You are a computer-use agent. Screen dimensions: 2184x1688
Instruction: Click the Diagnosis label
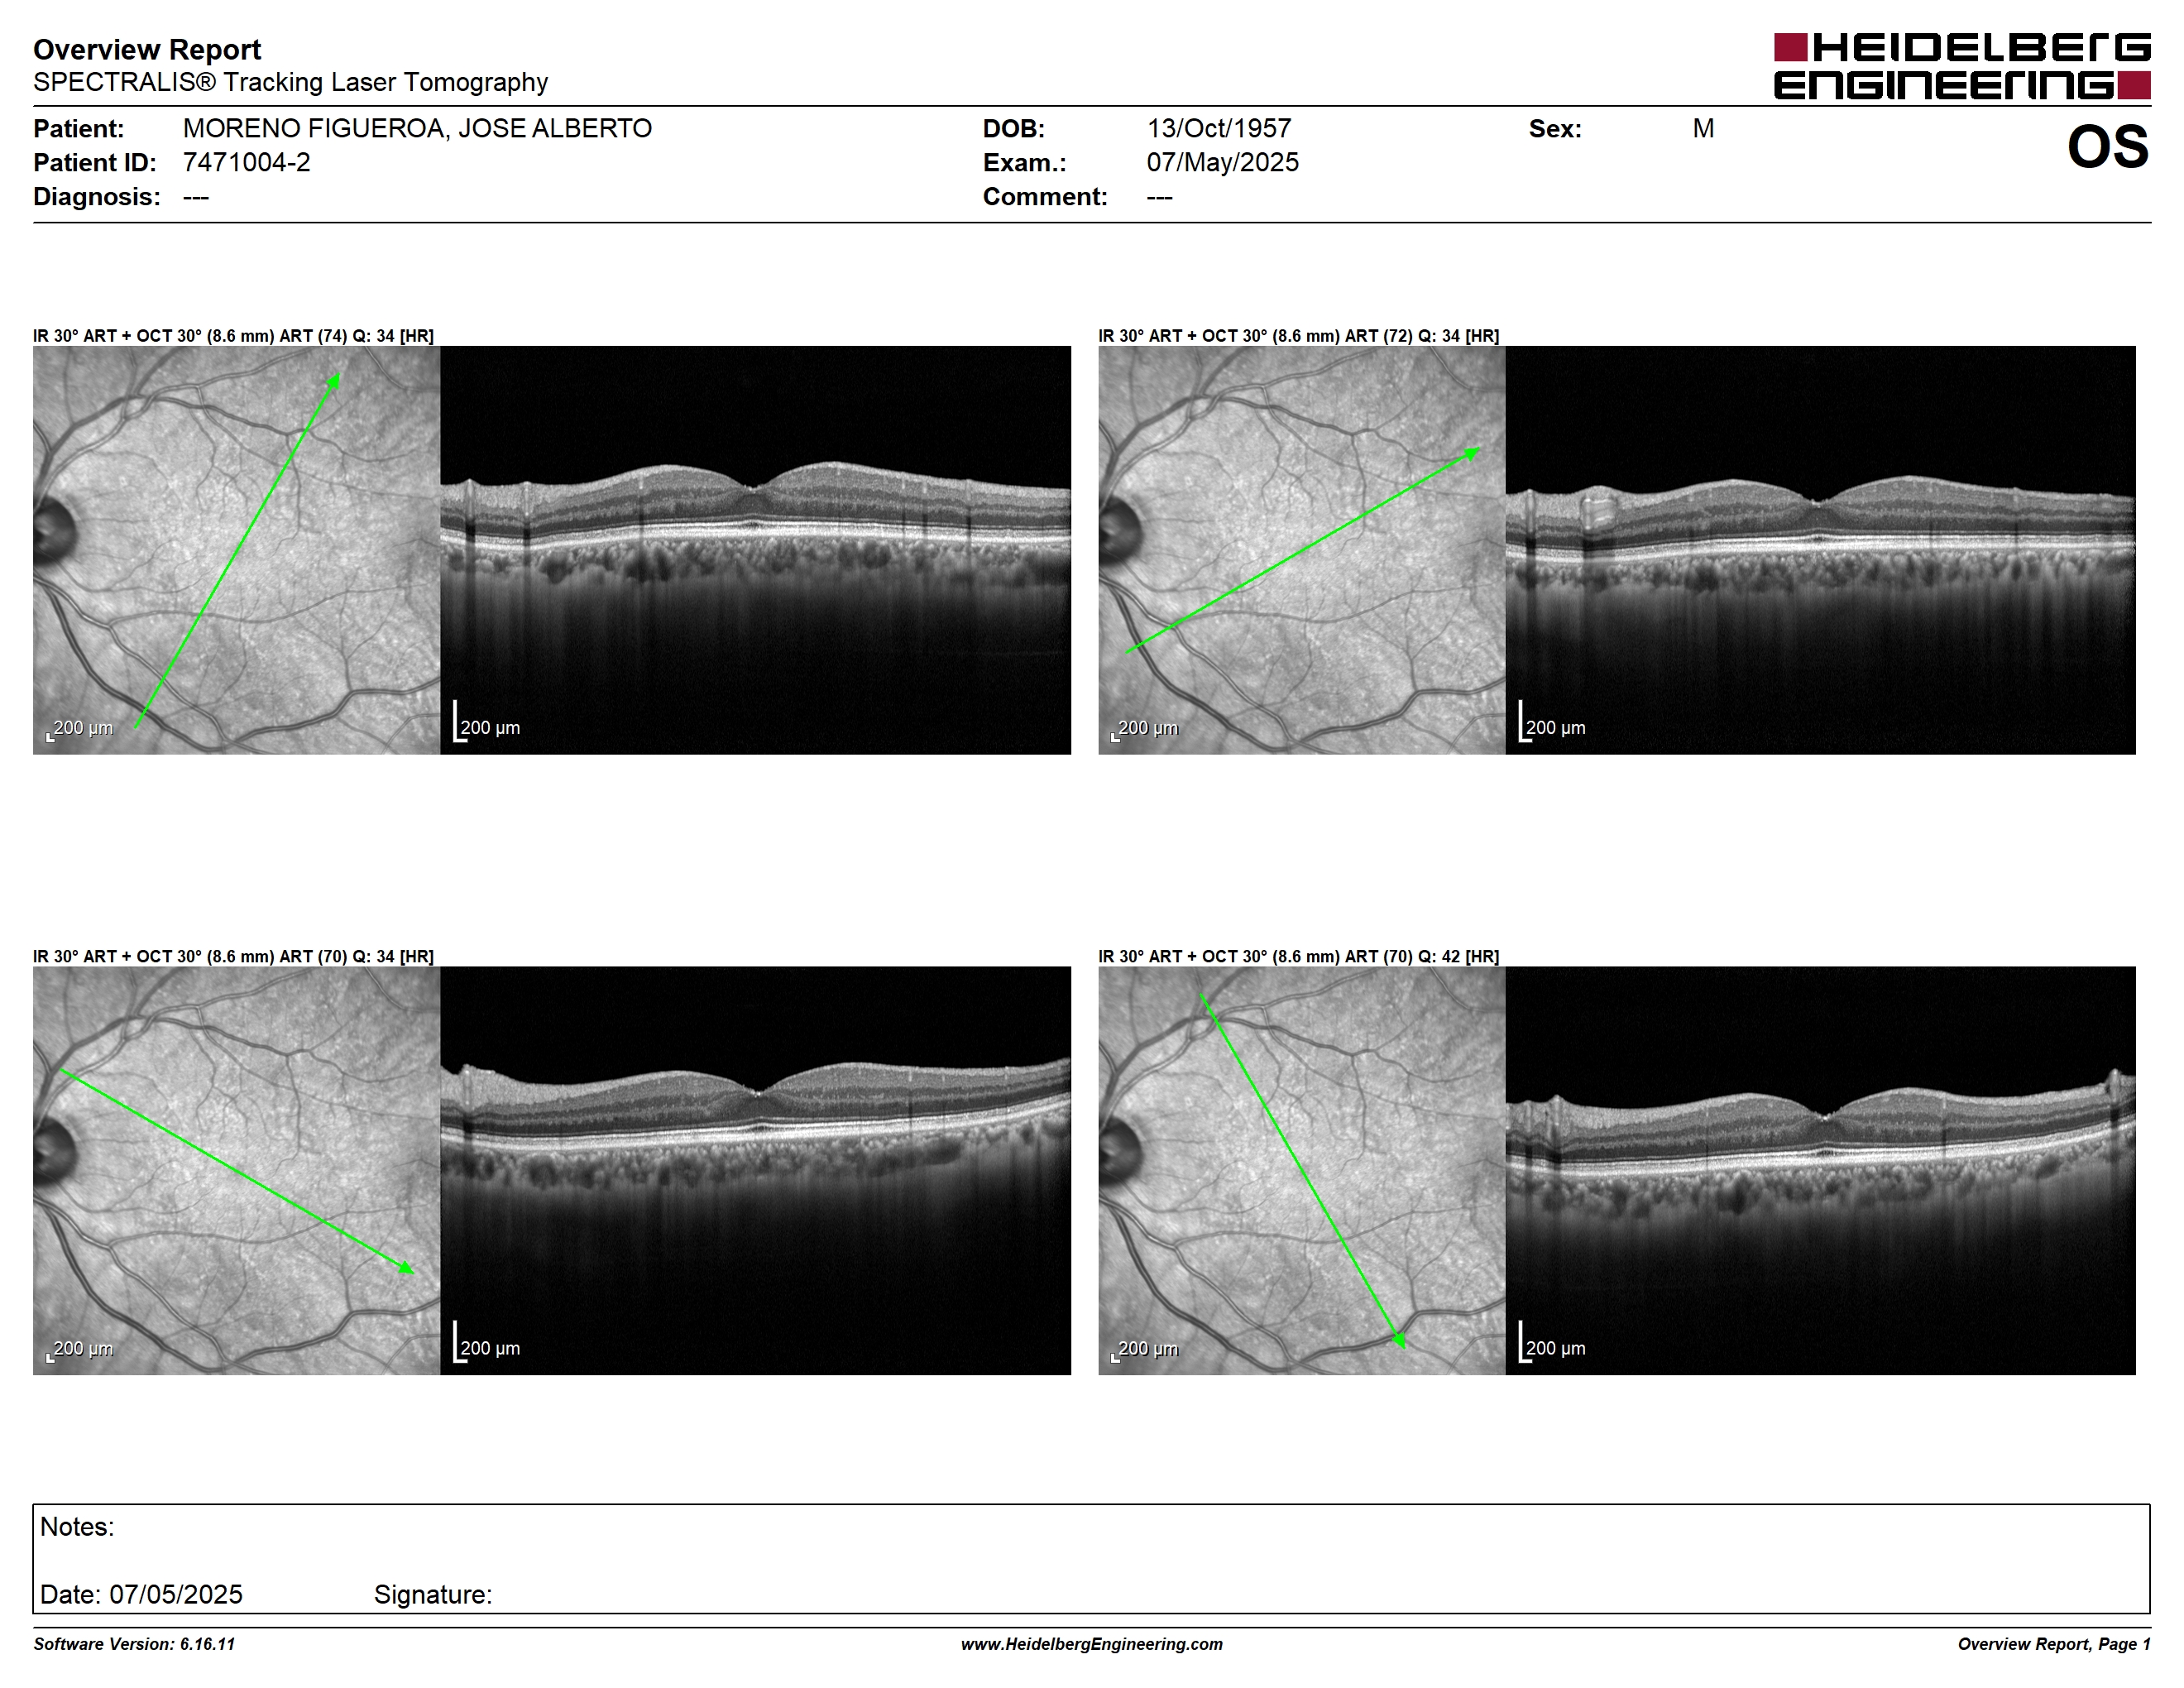click(x=96, y=197)
